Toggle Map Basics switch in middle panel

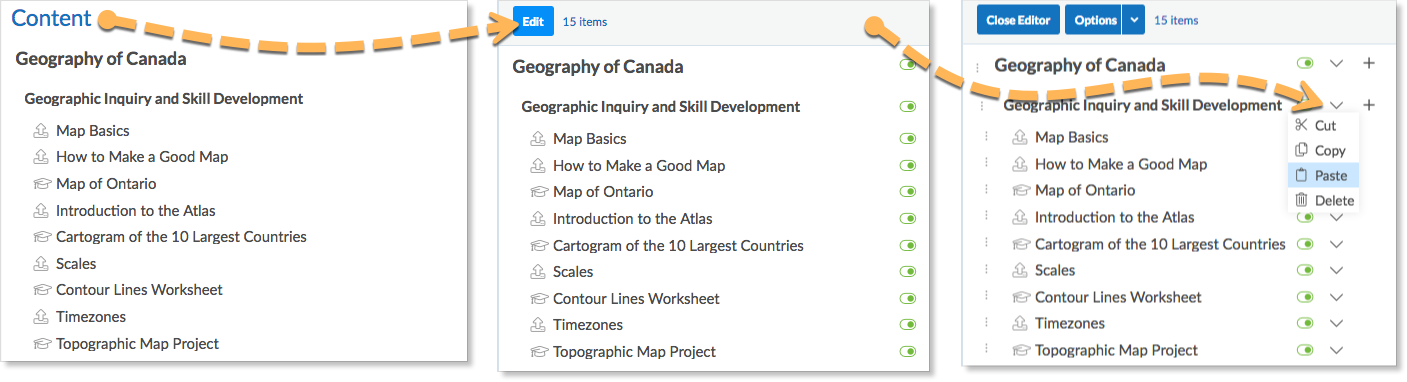coord(908,139)
